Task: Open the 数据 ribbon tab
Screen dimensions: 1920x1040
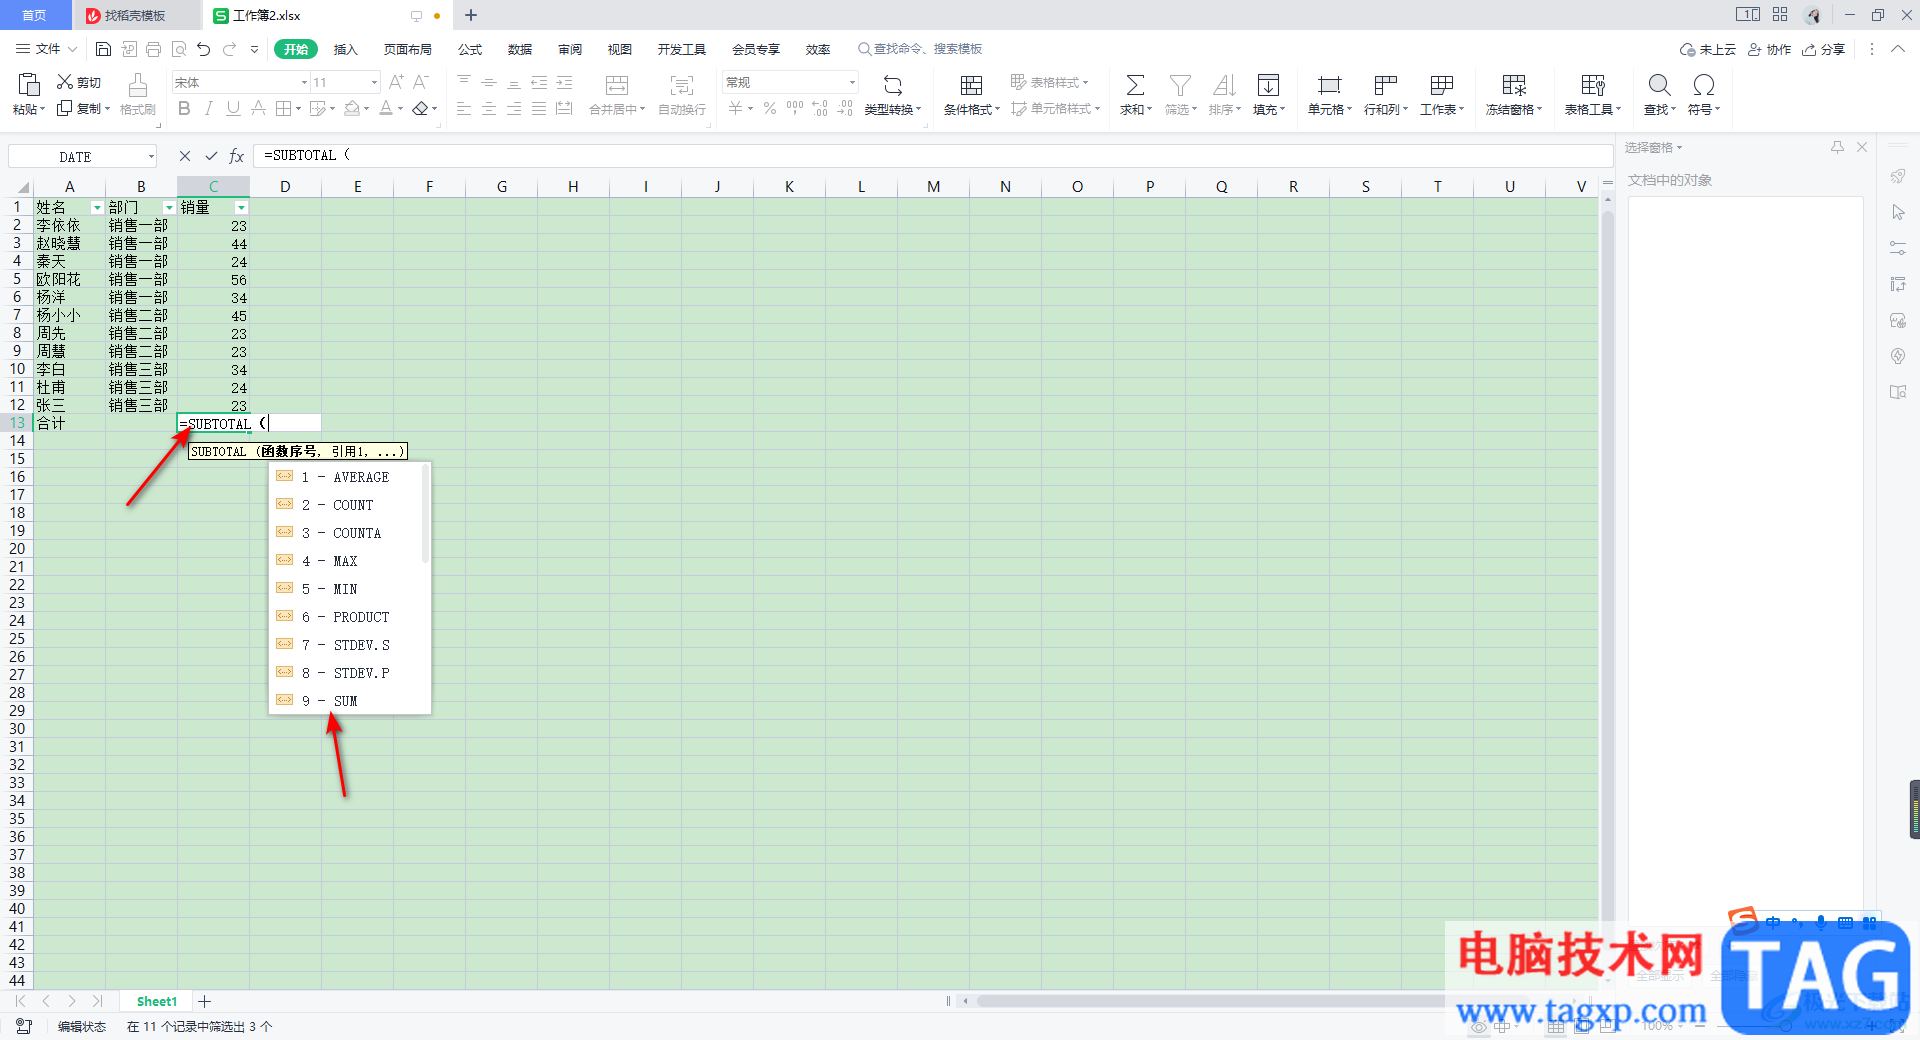Action: click(x=520, y=49)
